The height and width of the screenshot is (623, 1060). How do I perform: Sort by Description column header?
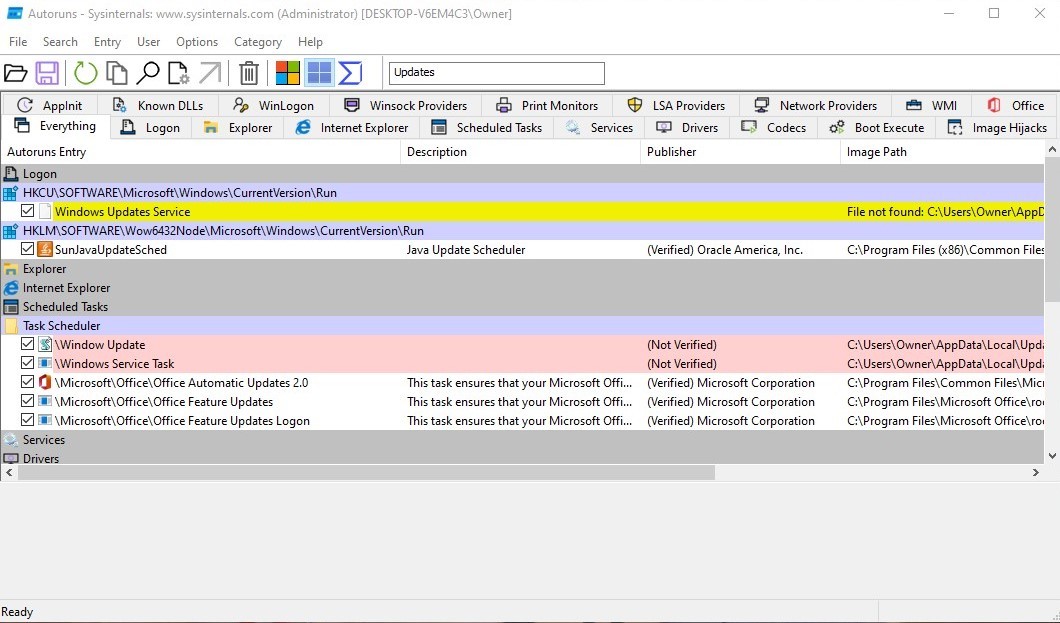click(x=521, y=151)
